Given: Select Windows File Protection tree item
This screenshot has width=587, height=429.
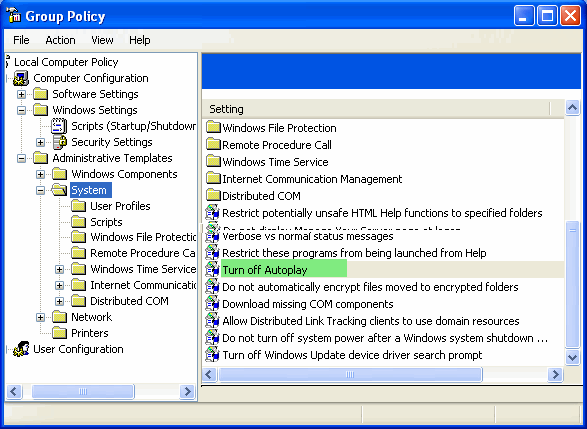Looking at the screenshot, I should pyautogui.click(x=143, y=237).
